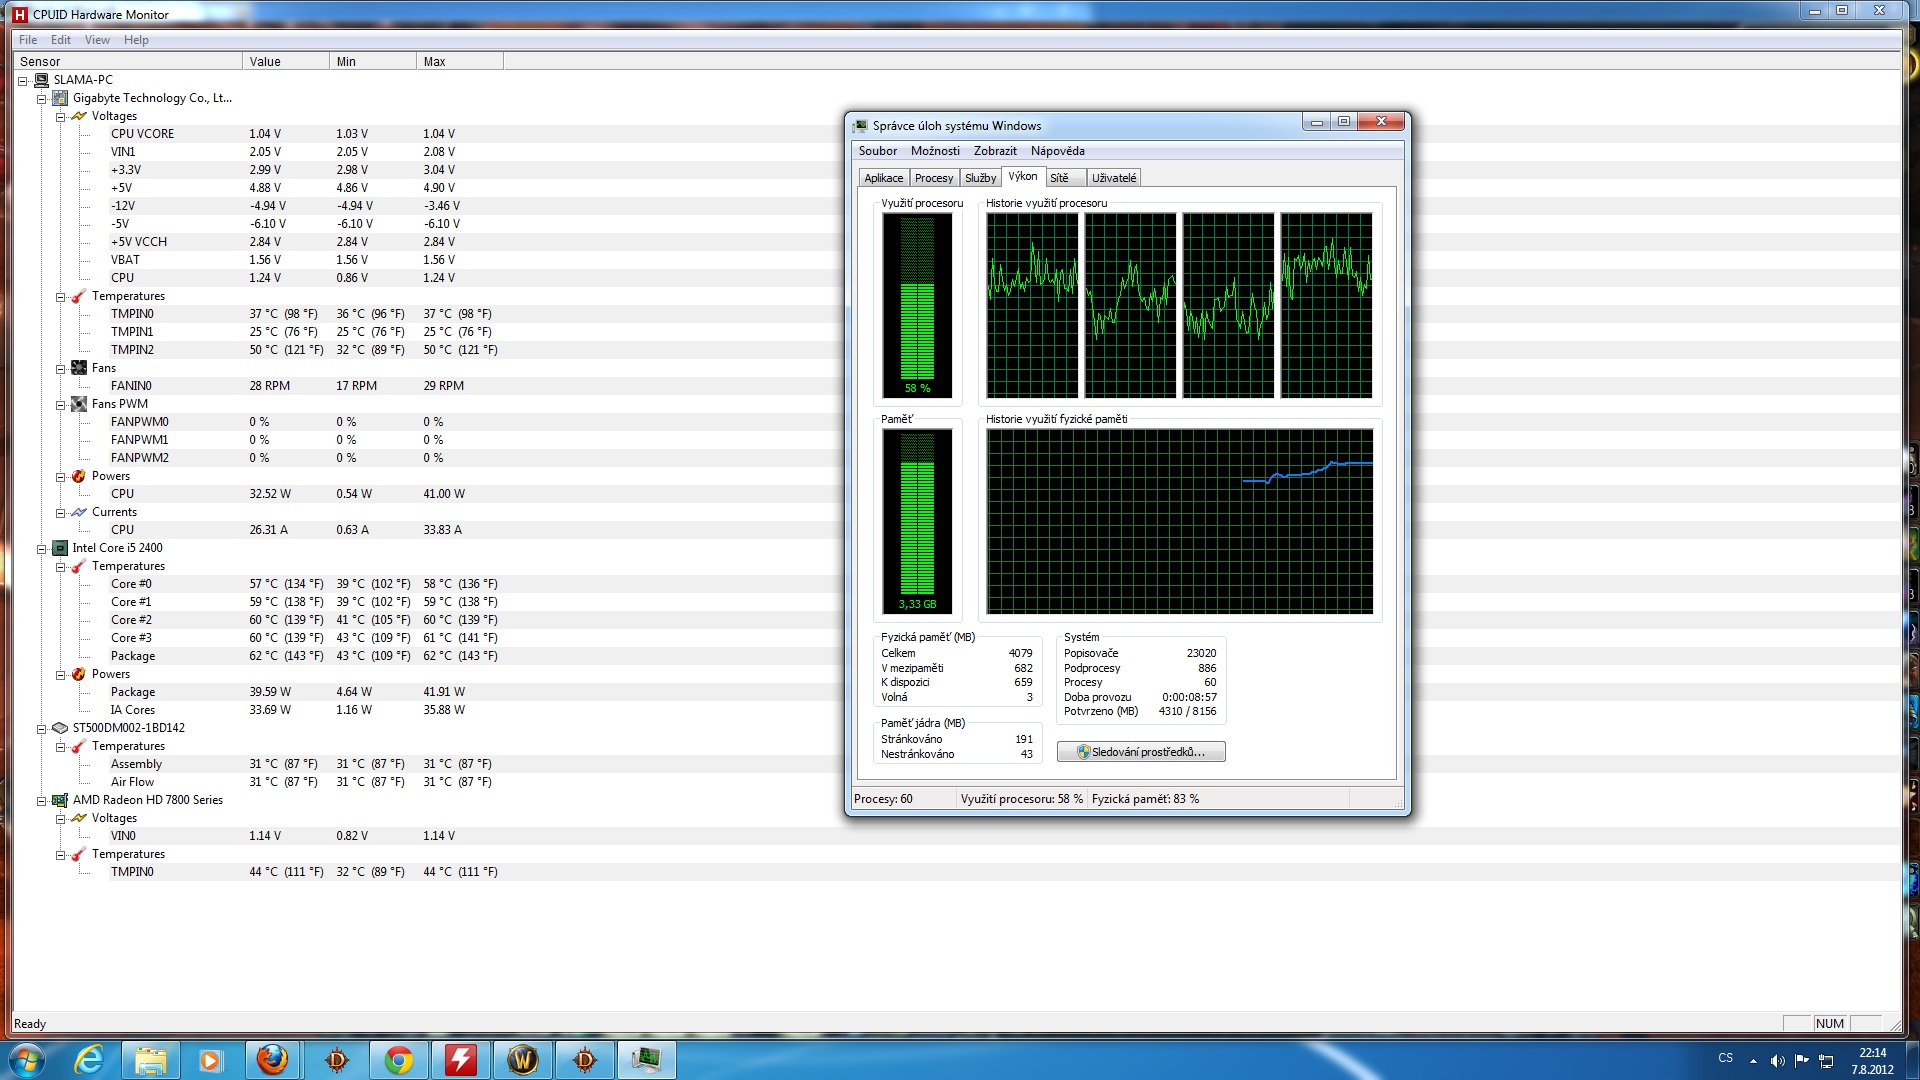Screen dimensions: 1920x1080
Task: Click the CS language indicator in tray
Action: click(x=1726, y=1058)
